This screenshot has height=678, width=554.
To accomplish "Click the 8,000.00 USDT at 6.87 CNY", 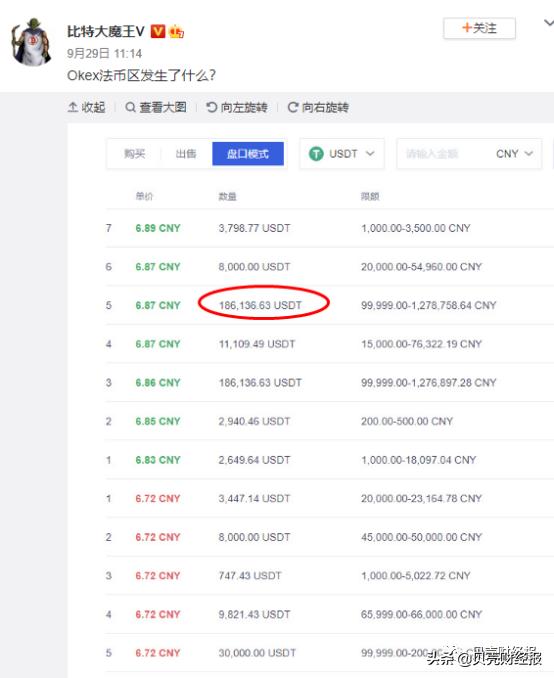I will (254, 267).
